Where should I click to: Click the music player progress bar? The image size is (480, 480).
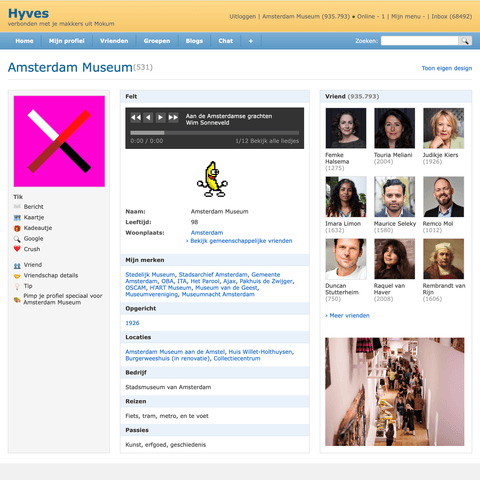(214, 133)
